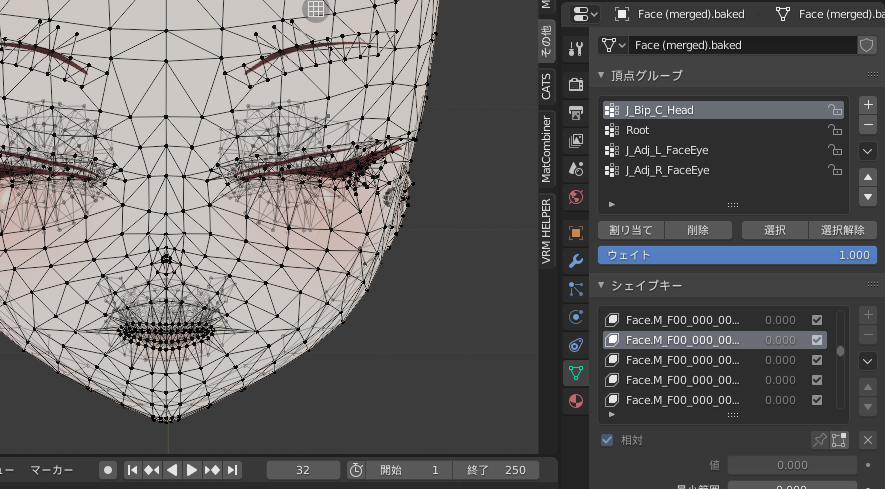This screenshot has height=489, width=885.
Task: Toggle lock on Root vertex group
Action: pyautogui.click(x=835, y=130)
